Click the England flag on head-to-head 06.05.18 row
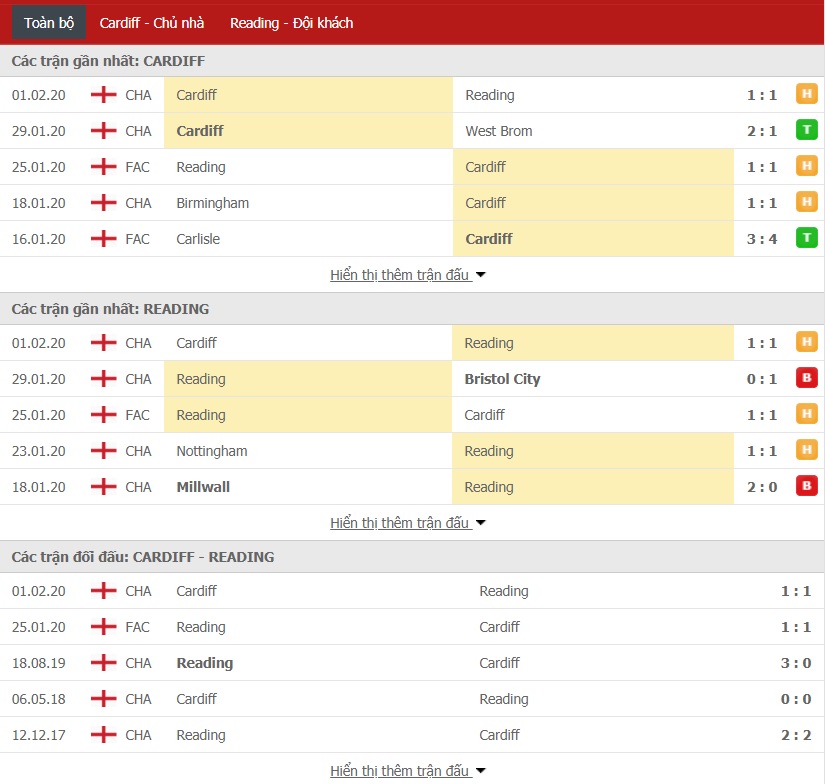 pyautogui.click(x=104, y=698)
